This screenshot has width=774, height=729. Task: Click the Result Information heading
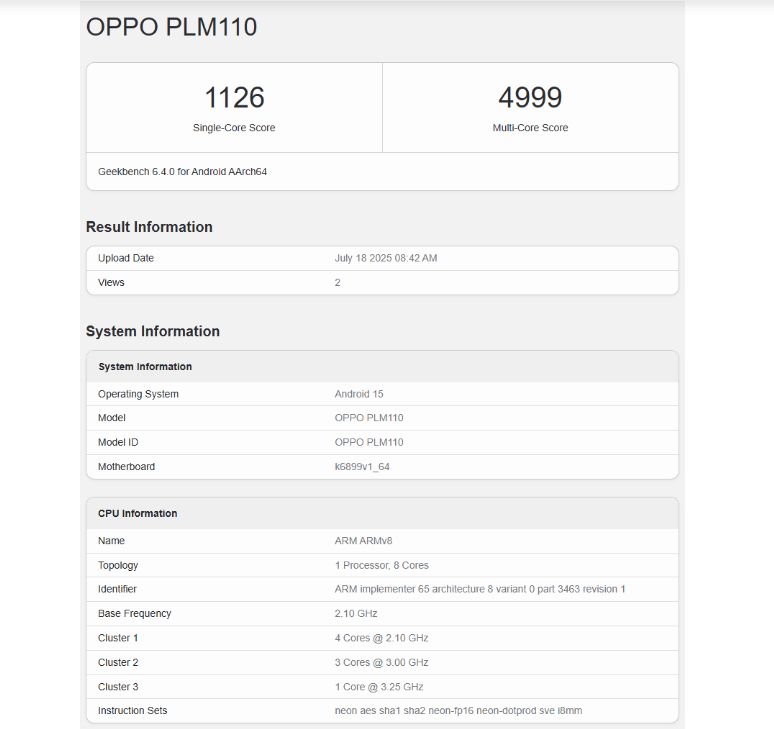pos(149,227)
